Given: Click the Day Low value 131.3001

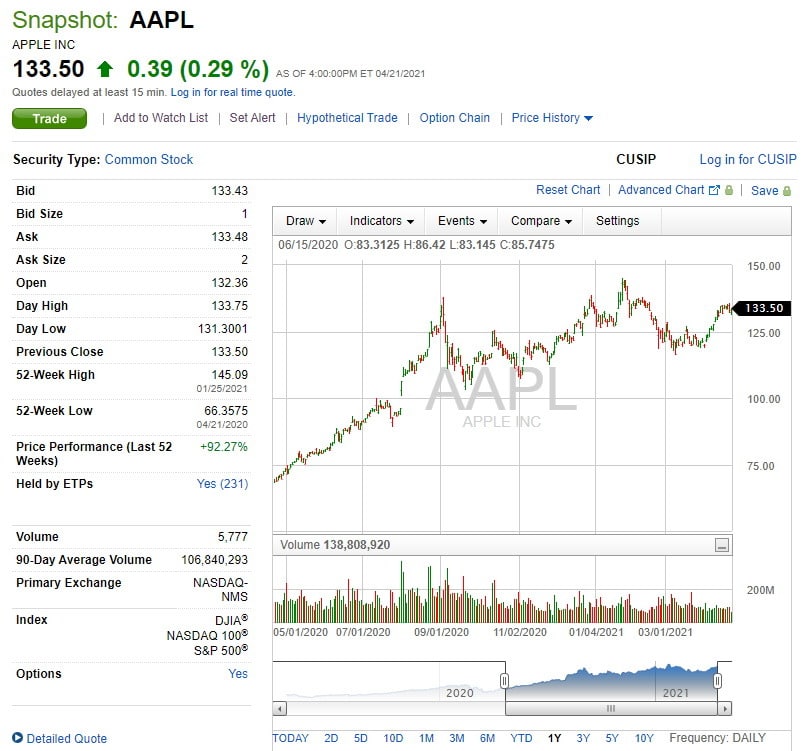Looking at the screenshot, I should [223, 329].
